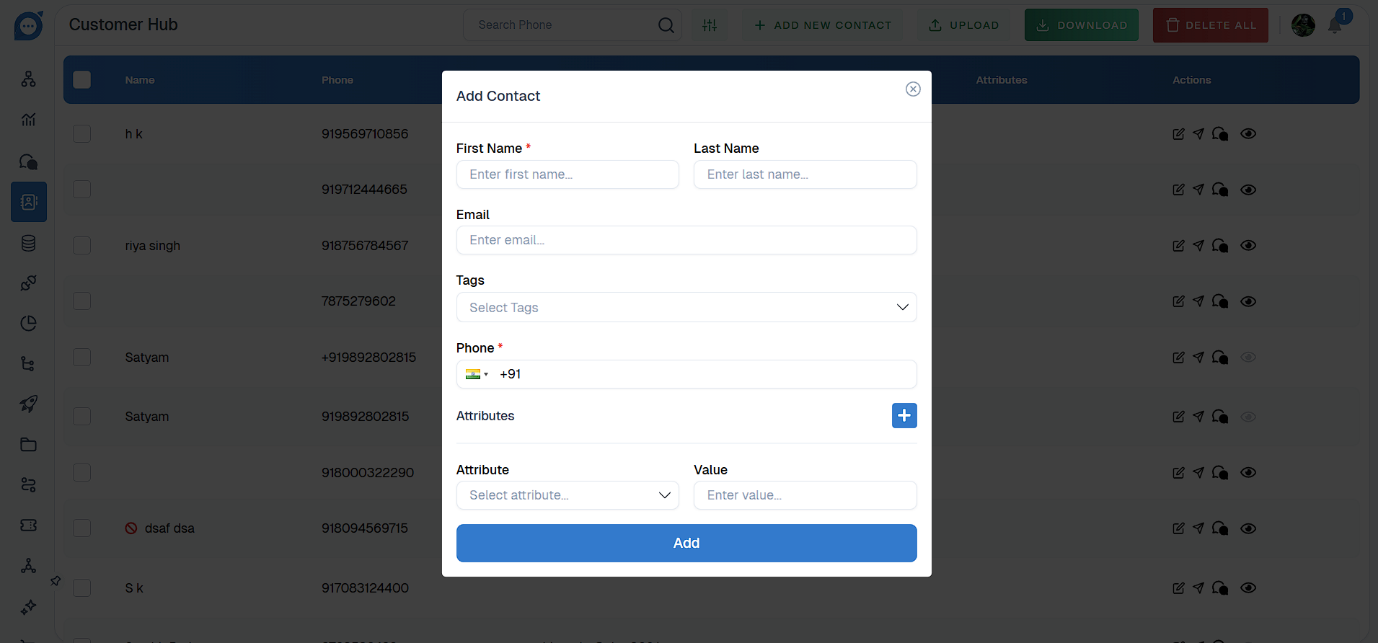Viewport: 1378px width, 643px height.
Task: Open the filter settings icon near search
Action: point(710,25)
